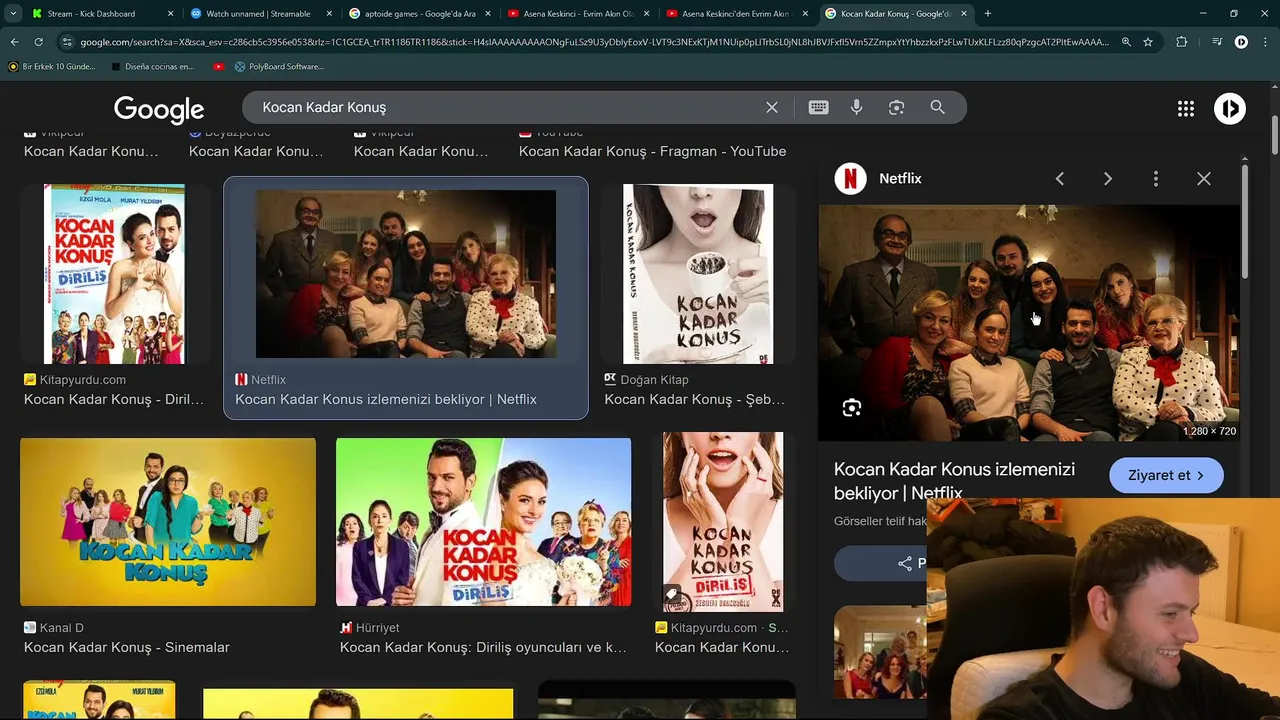Open related image below the preview
The width and height of the screenshot is (1280, 720).
pyautogui.click(x=880, y=651)
